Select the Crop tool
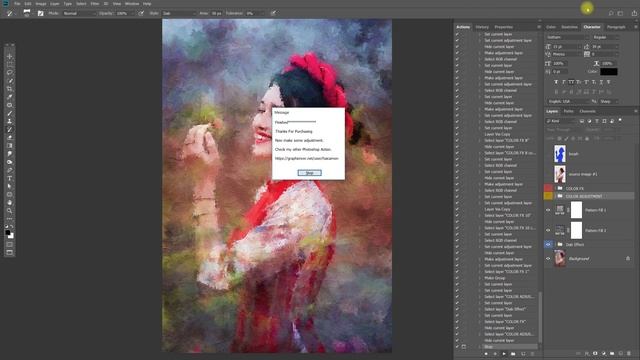The image size is (640, 360). (x=9, y=89)
